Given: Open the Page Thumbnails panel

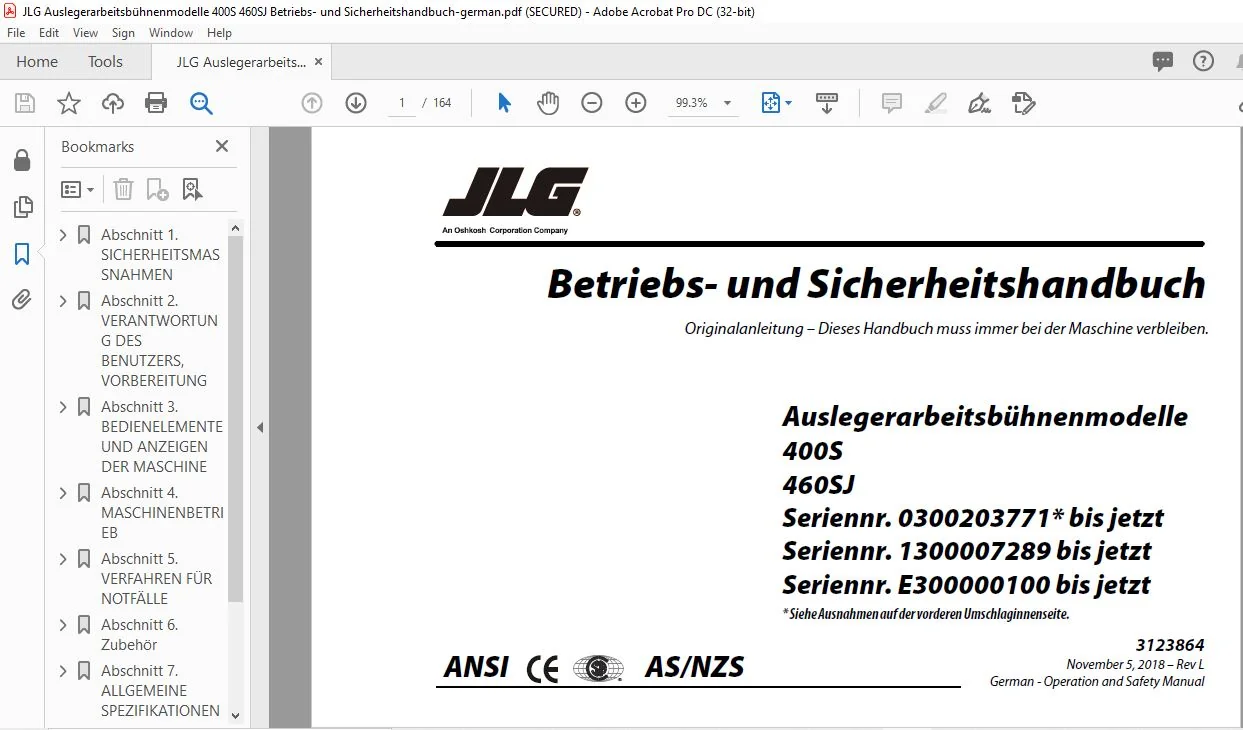Looking at the screenshot, I should [x=21, y=207].
